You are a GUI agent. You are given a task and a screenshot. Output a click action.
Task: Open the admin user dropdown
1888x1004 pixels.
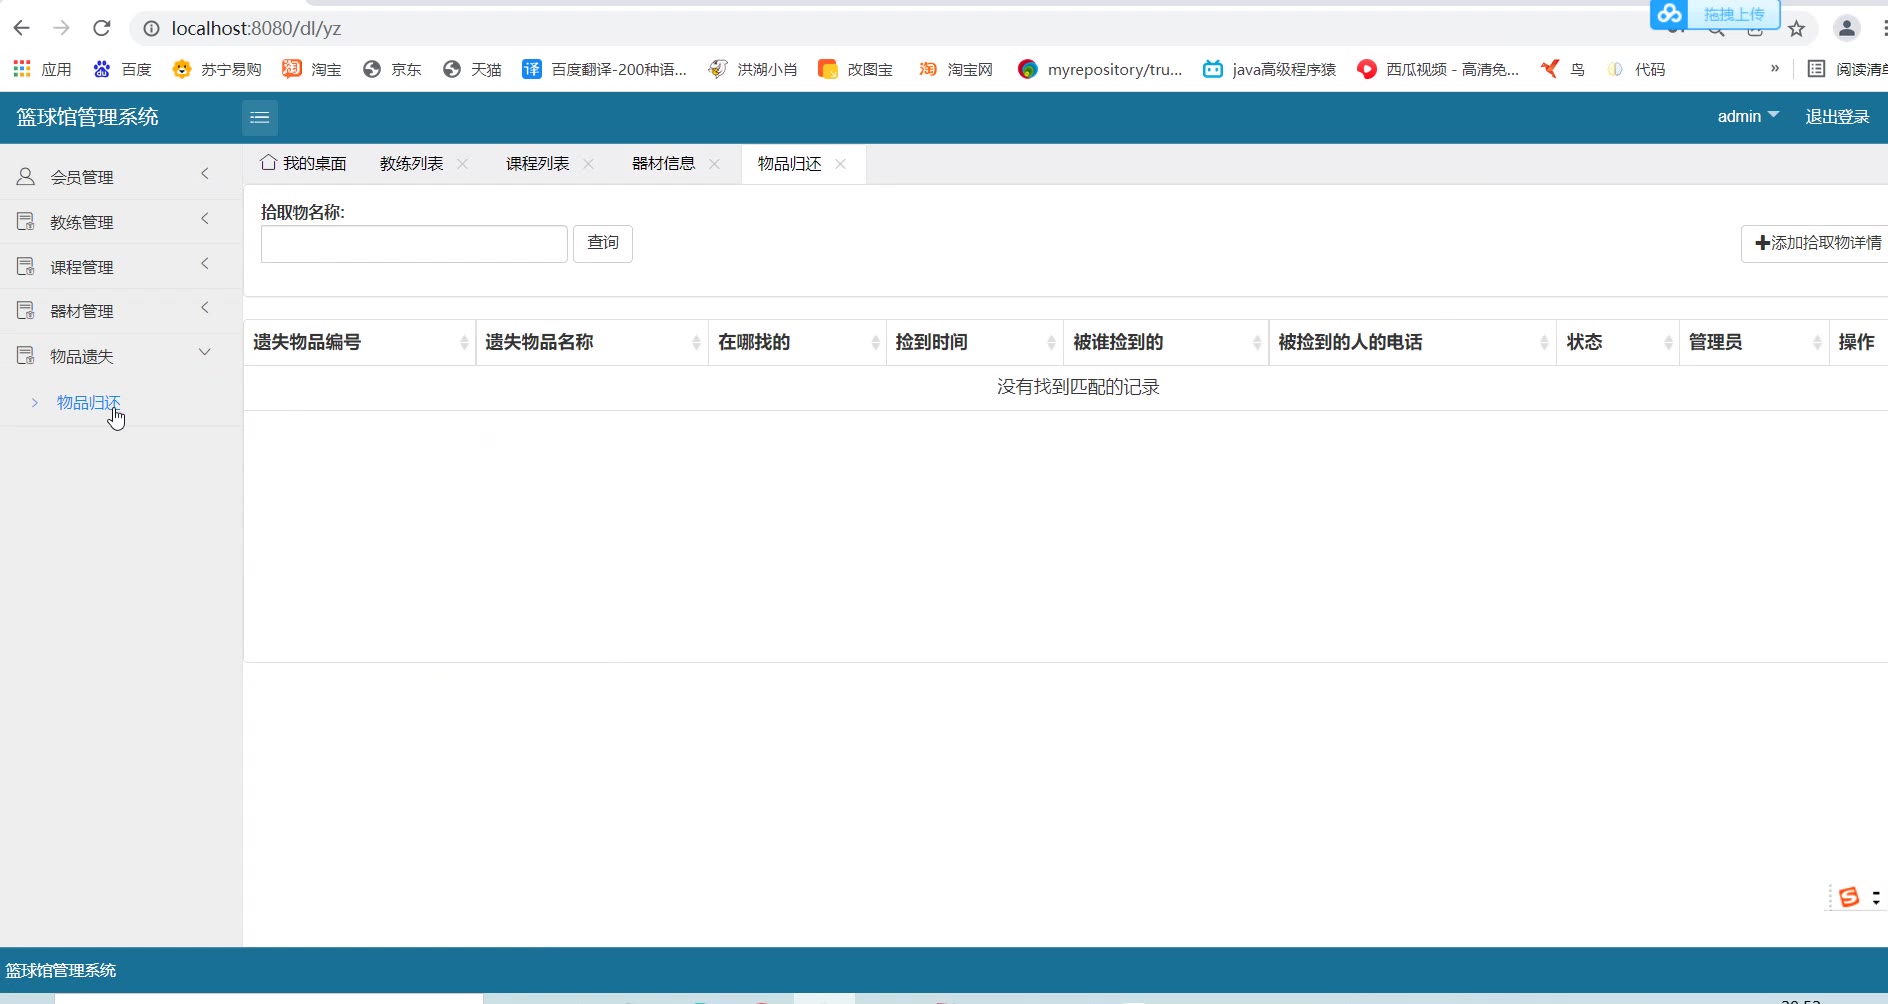(x=1747, y=117)
